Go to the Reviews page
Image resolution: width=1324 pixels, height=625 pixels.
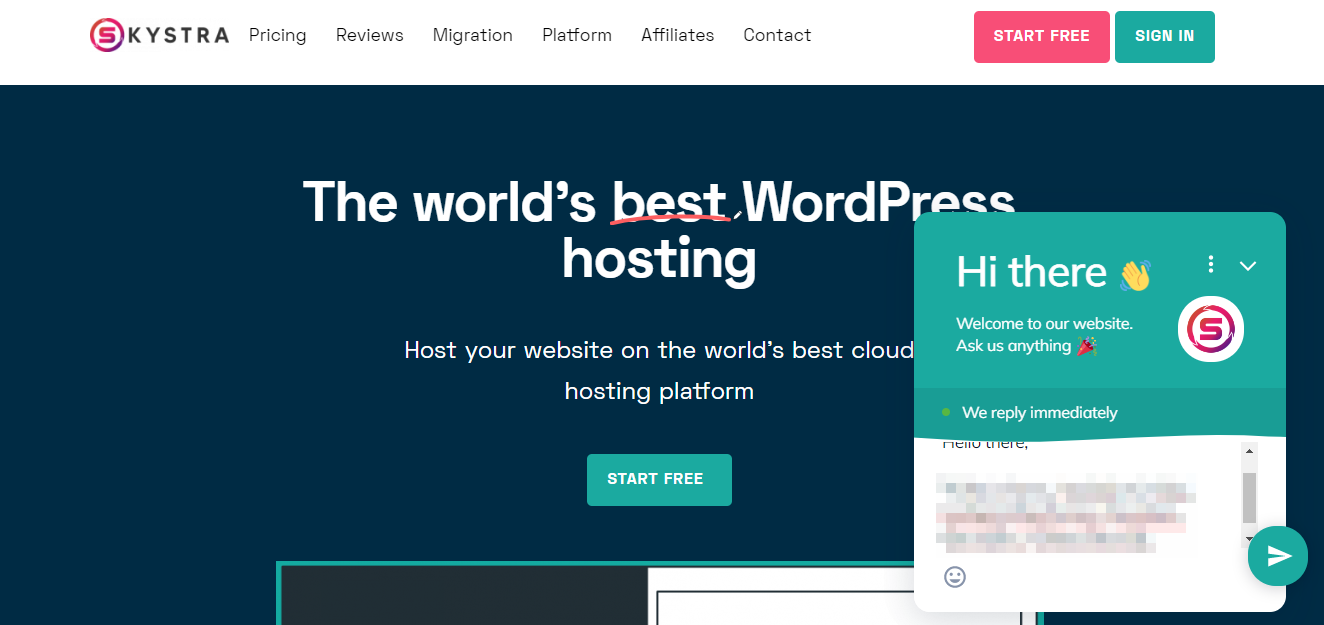(370, 36)
